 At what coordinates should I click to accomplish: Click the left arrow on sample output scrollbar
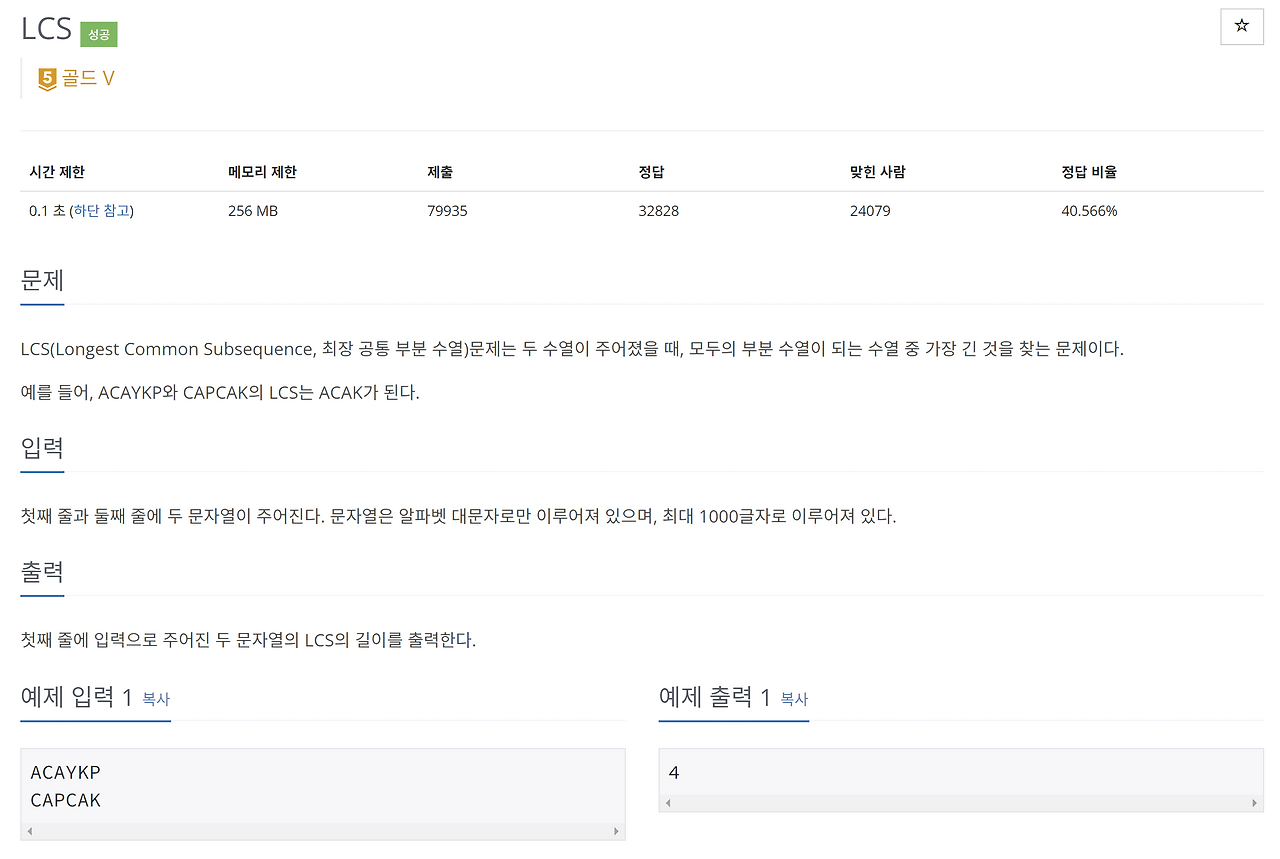(668, 802)
